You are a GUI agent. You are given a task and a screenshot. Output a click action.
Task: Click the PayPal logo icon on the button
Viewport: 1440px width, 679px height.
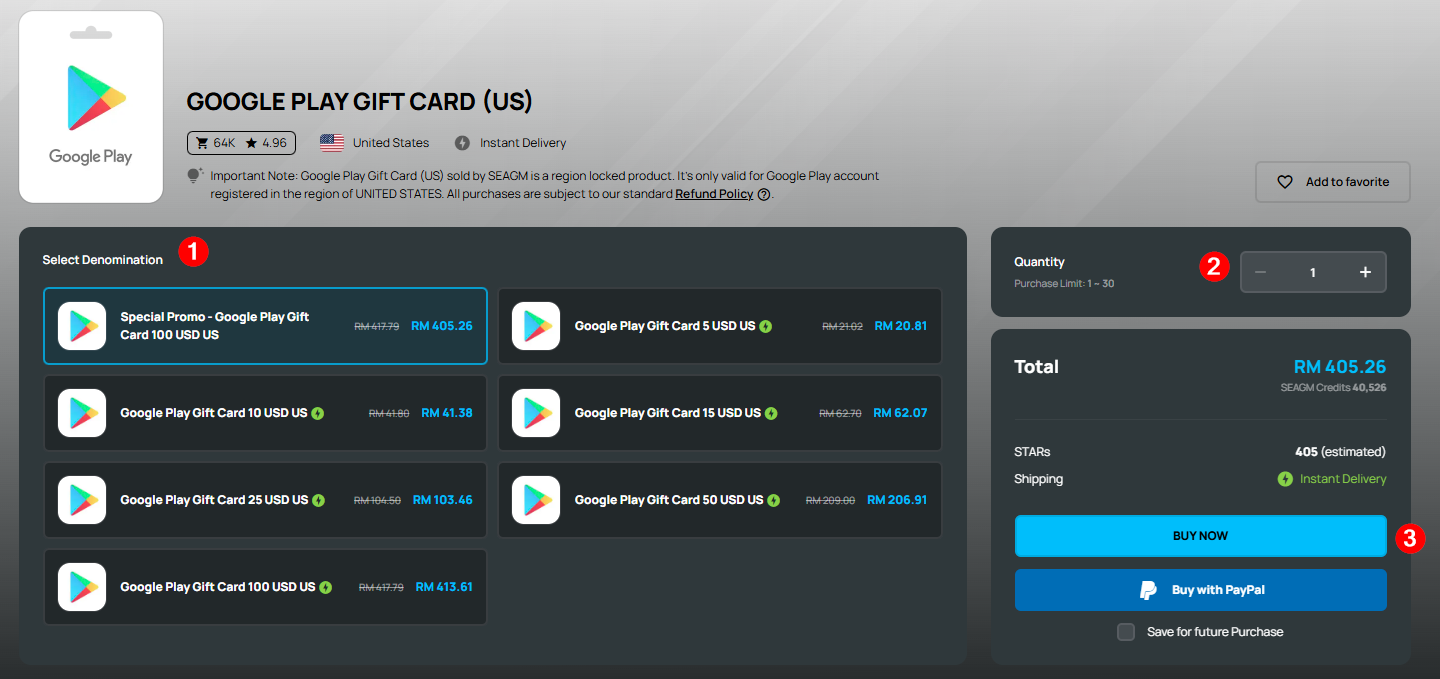coord(1148,590)
